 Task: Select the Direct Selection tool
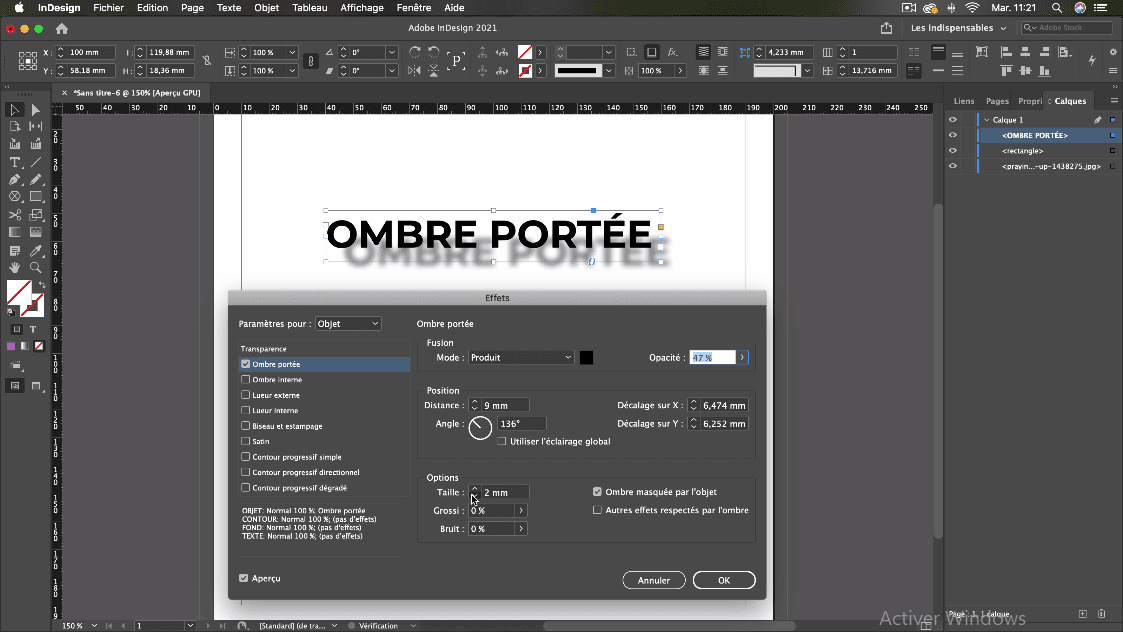[36, 110]
